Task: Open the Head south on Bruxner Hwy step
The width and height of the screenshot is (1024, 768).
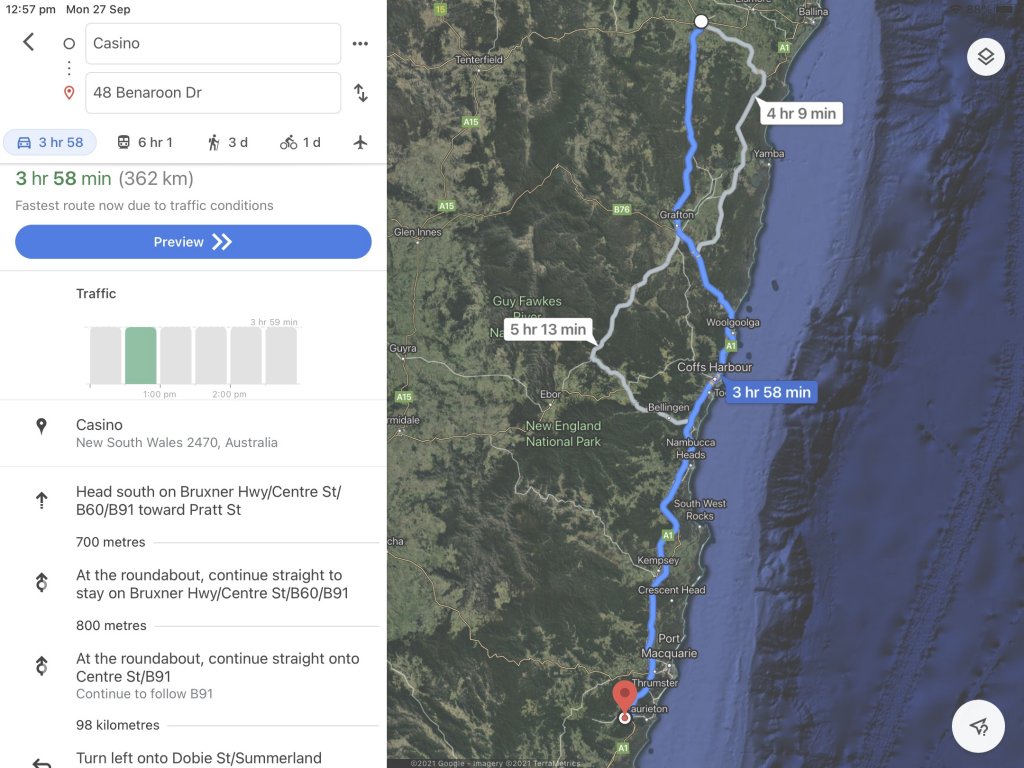Action: 208,501
